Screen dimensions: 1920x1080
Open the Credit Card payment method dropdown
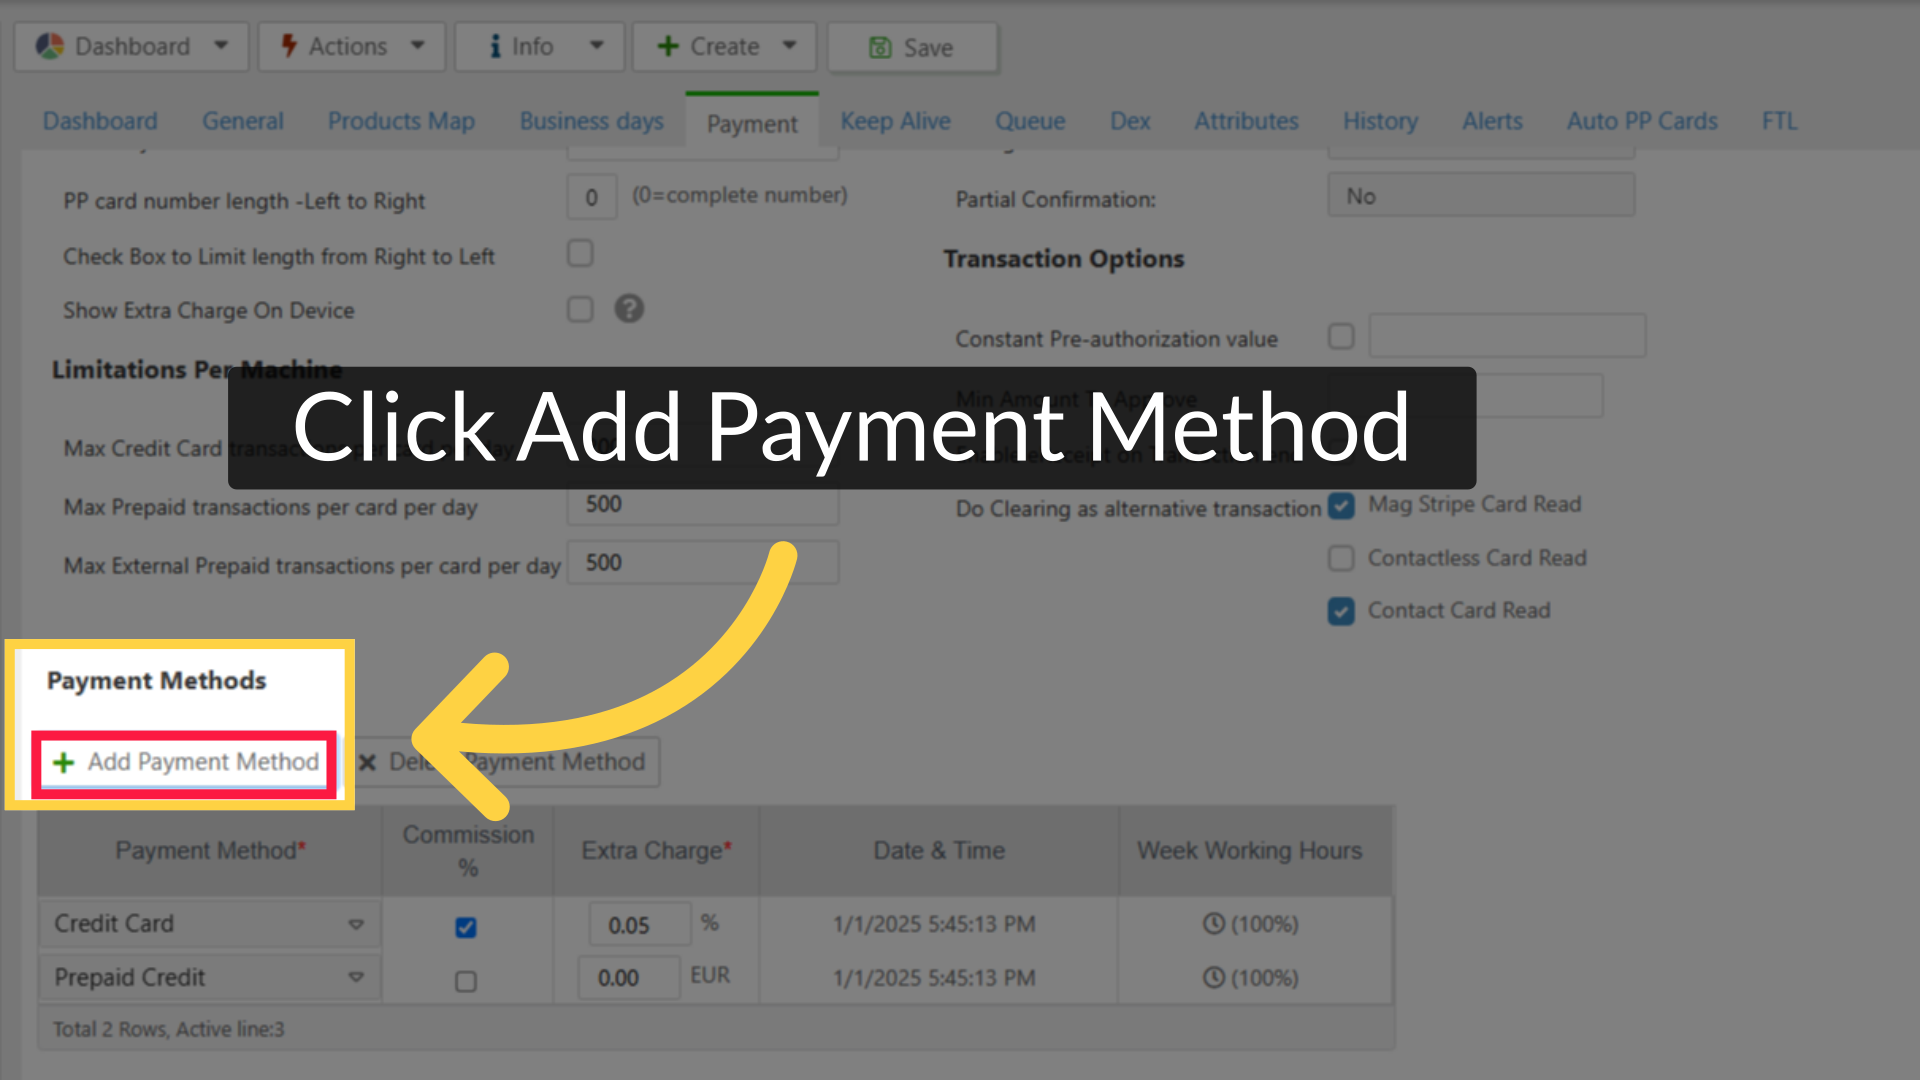[x=356, y=924]
